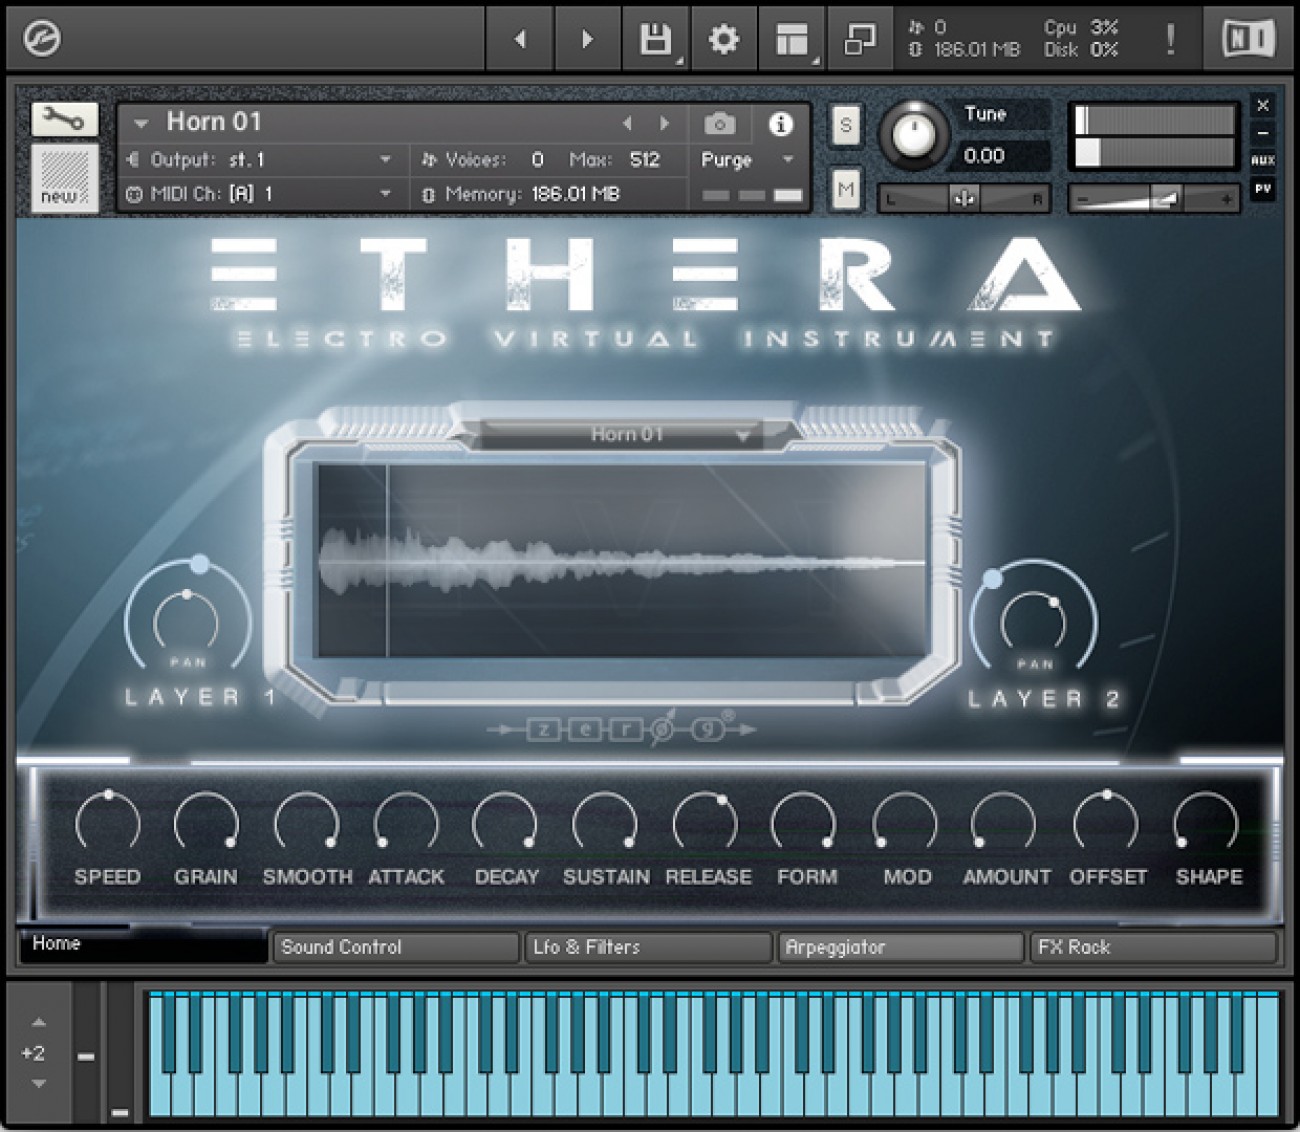The height and width of the screenshot is (1132, 1300).
Task: Center the instrument pan slider
Action: 963,198
